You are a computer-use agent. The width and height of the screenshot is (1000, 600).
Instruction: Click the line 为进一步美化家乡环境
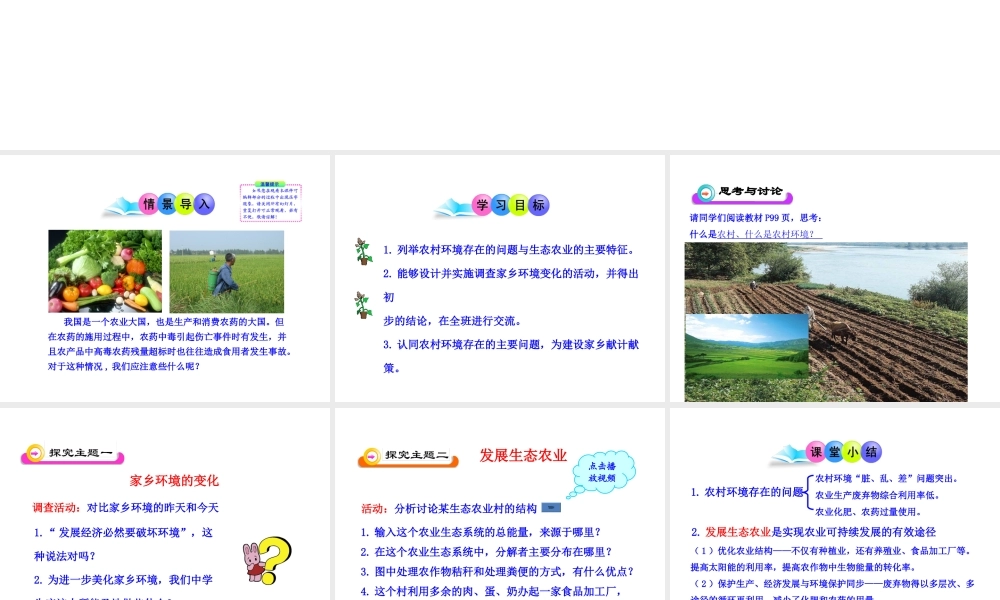point(123,580)
